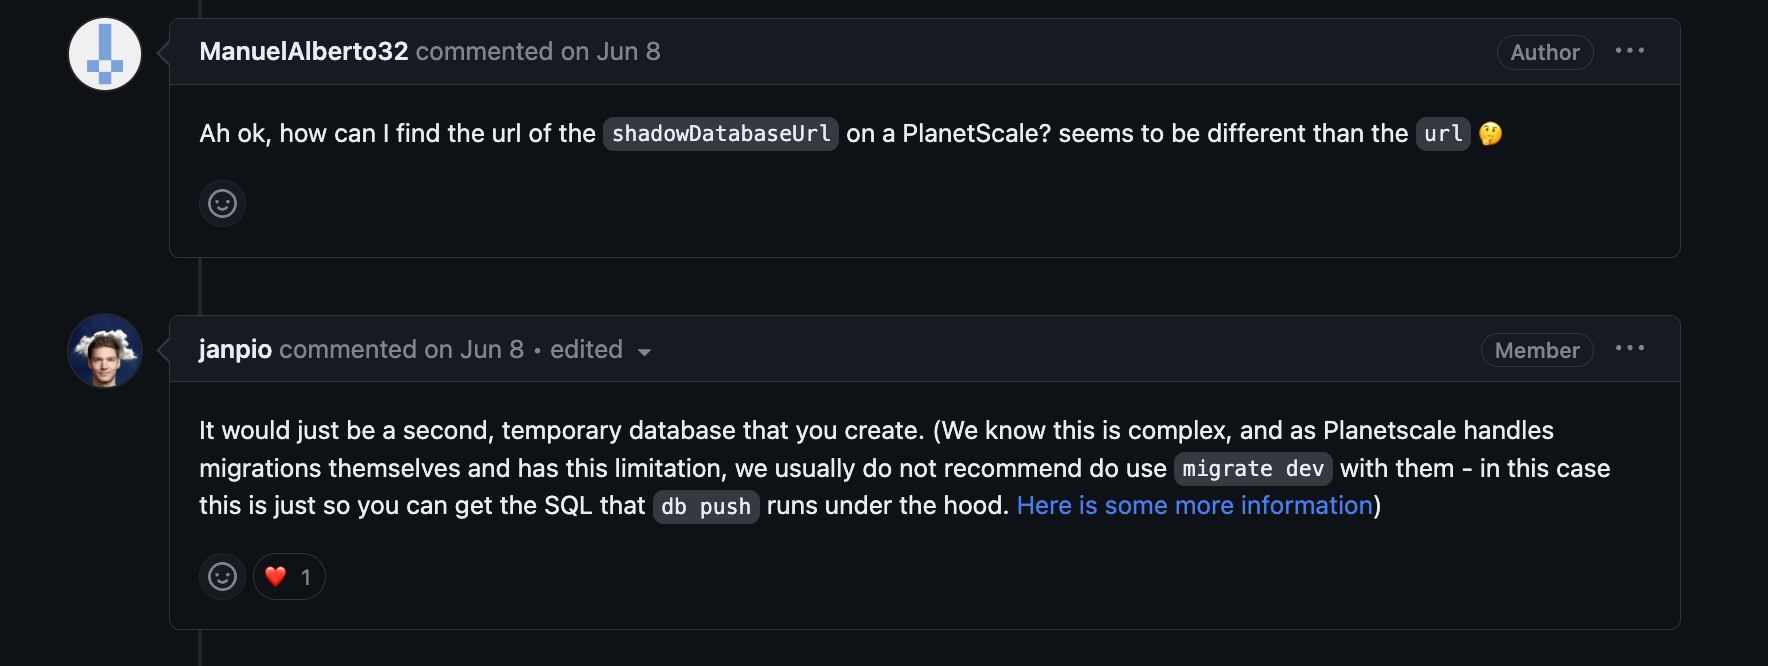Click the inline code 'url' snippet
Screen dimensions: 1768x666
[1442, 134]
